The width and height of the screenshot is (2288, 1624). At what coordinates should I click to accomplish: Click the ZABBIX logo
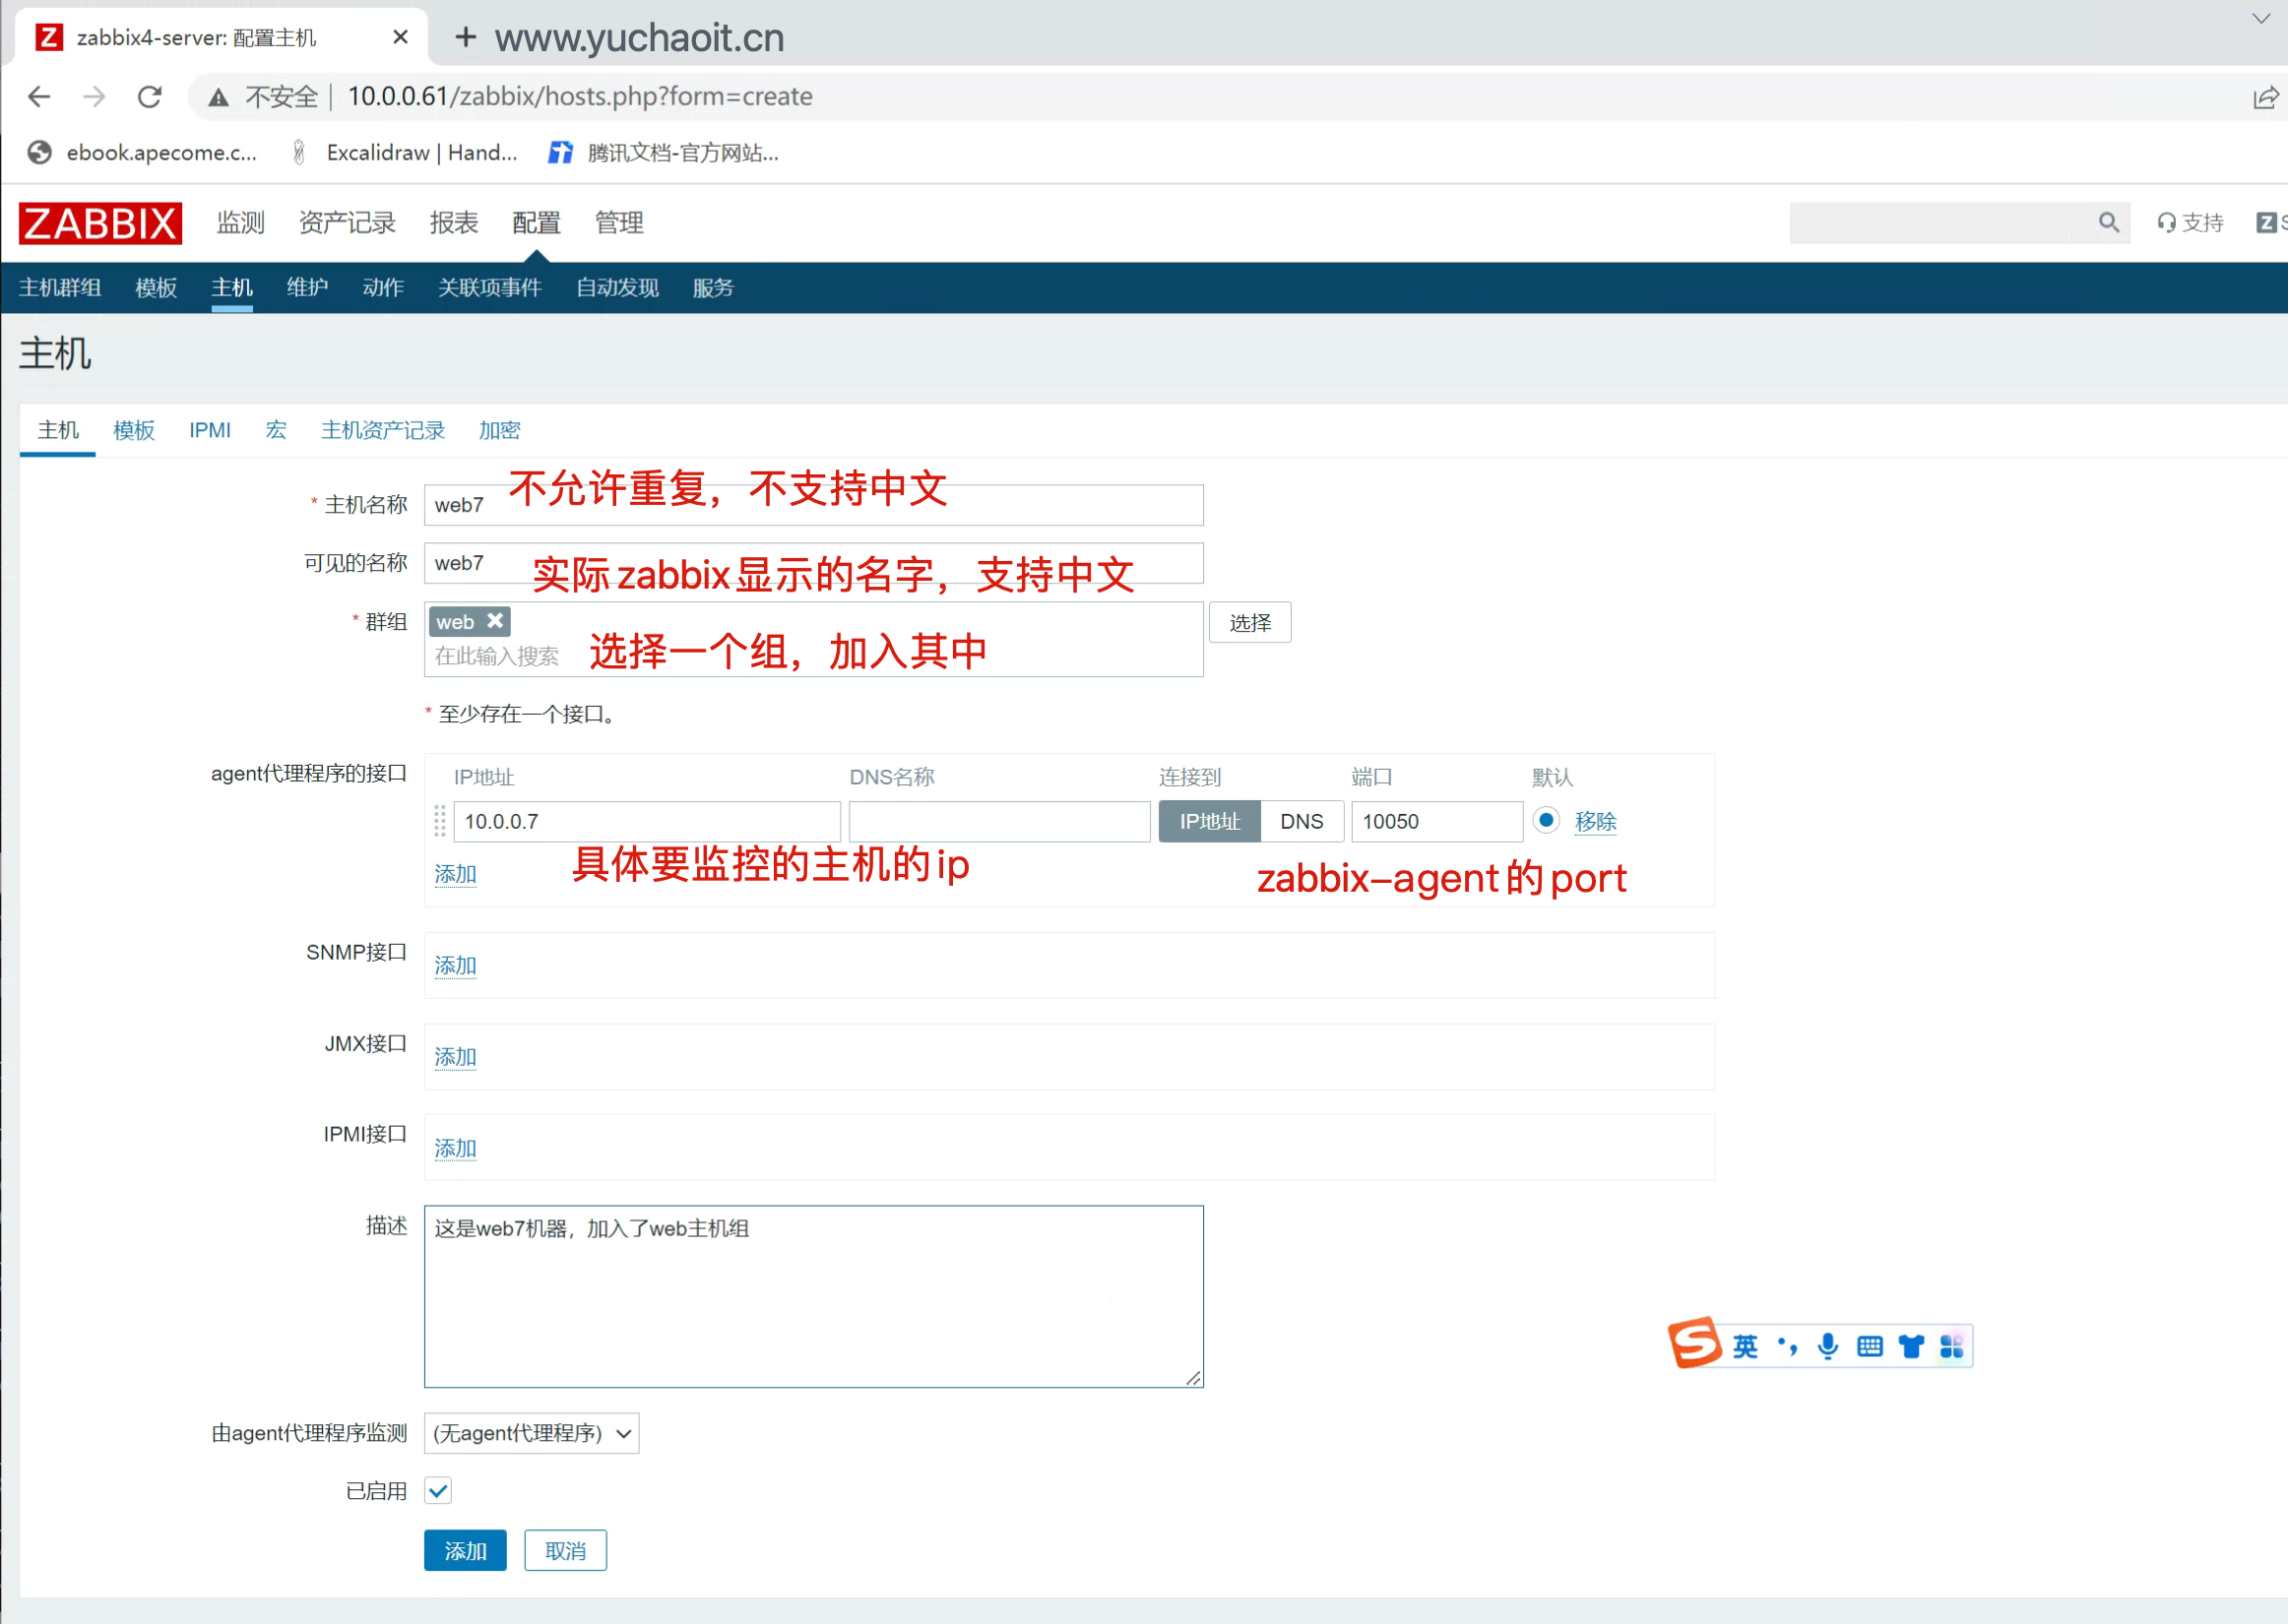pos(100,223)
